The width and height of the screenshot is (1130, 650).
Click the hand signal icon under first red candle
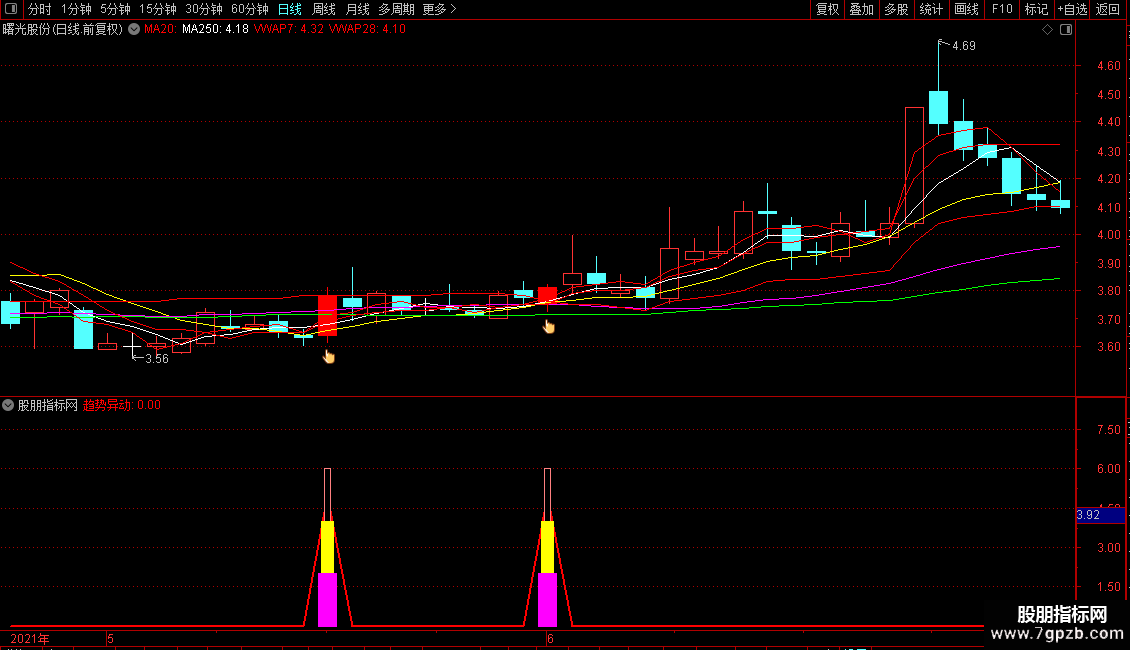(x=329, y=356)
